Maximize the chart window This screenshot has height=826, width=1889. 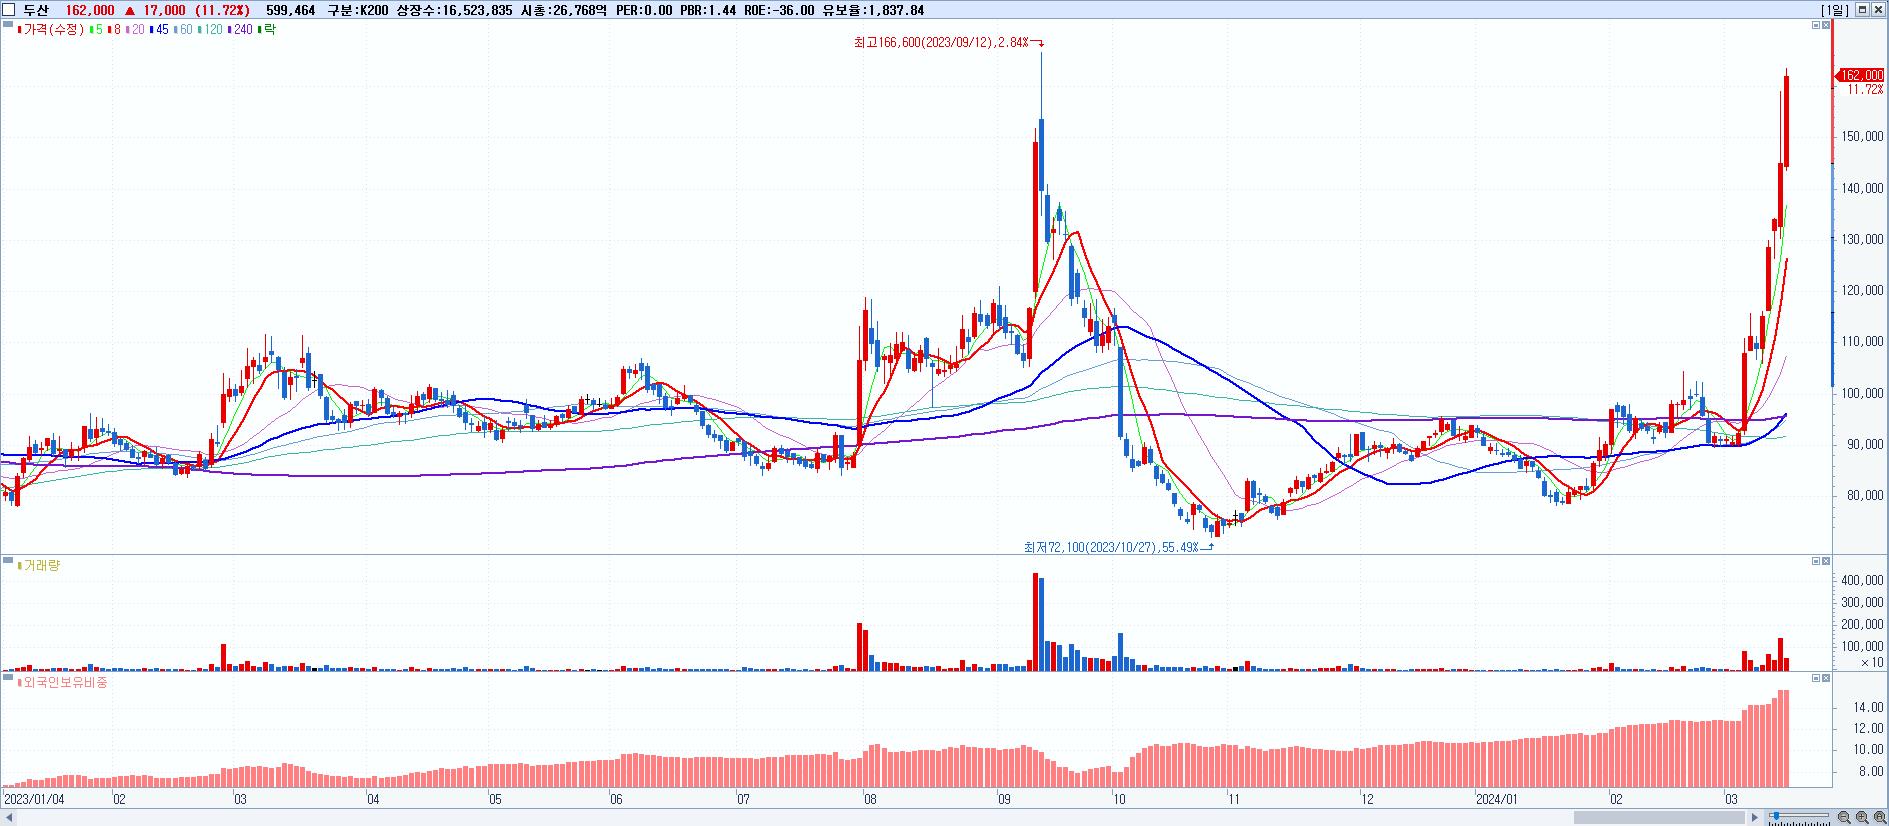(x=1862, y=10)
